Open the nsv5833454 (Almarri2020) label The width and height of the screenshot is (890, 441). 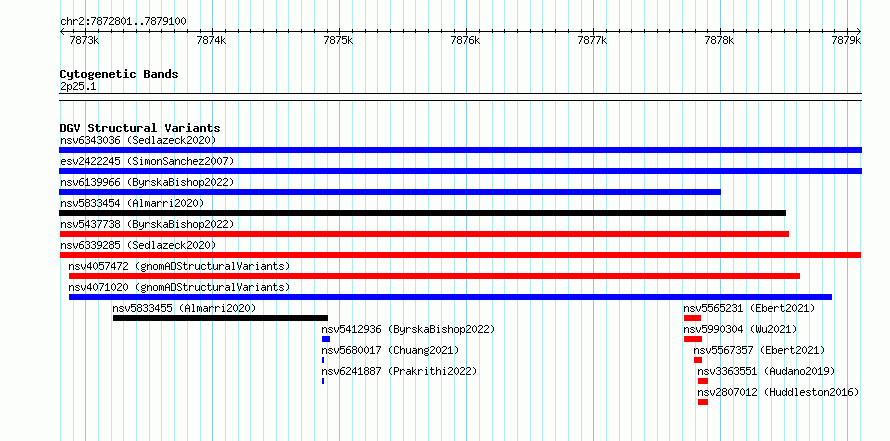point(132,203)
